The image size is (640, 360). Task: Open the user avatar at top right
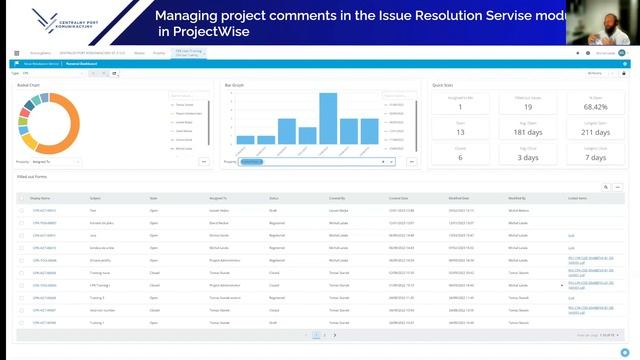click(622, 53)
